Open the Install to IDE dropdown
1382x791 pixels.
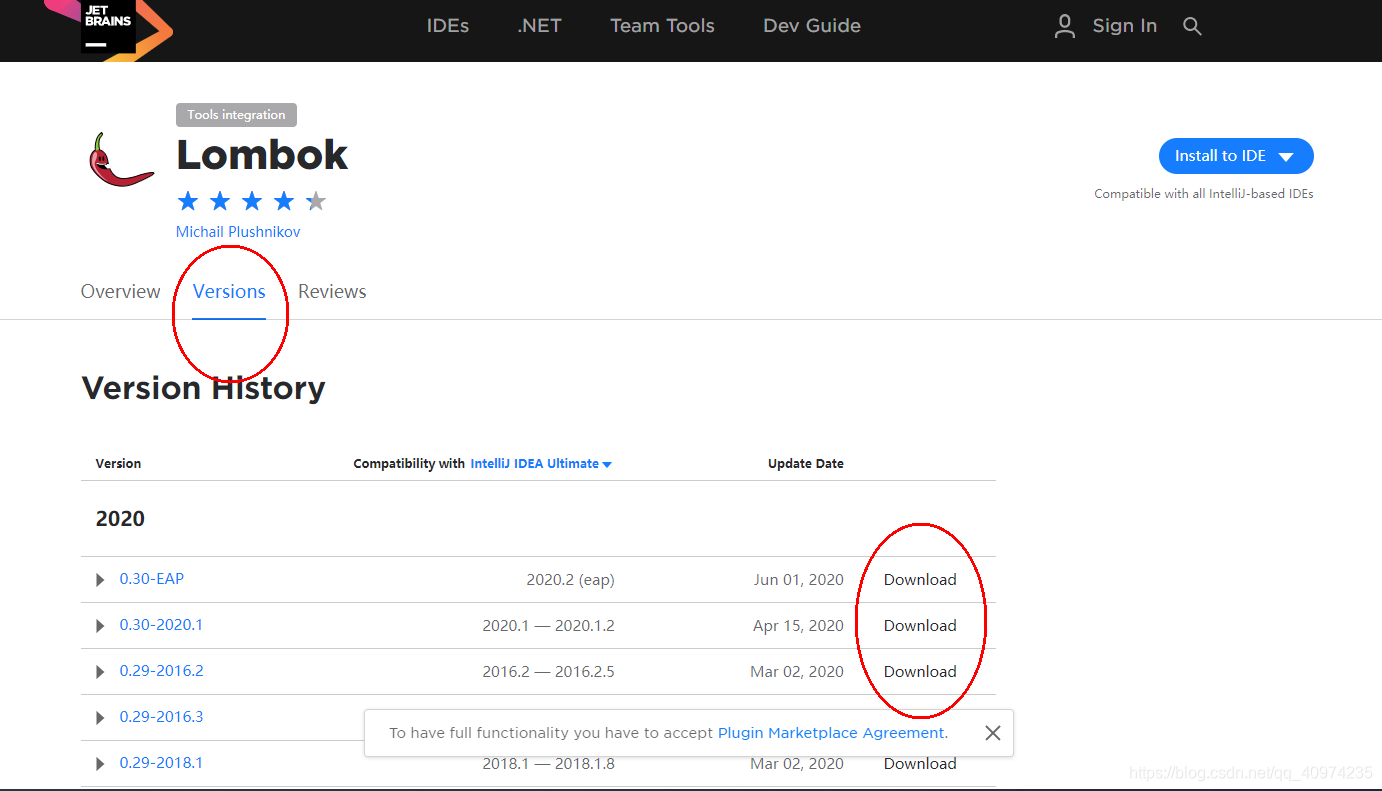(1236, 156)
